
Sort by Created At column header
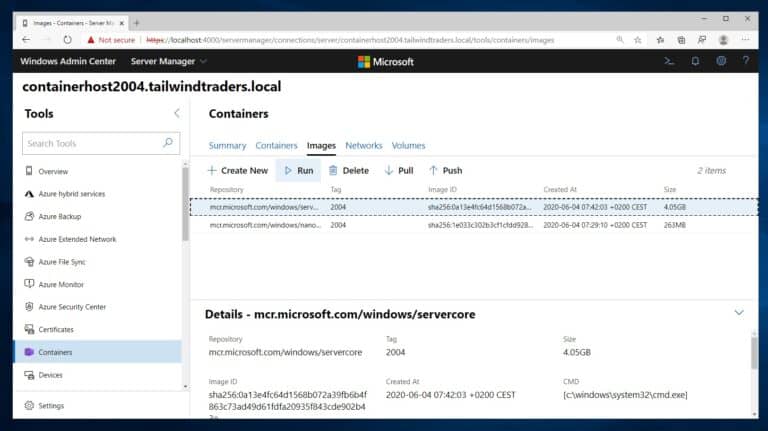click(x=560, y=190)
